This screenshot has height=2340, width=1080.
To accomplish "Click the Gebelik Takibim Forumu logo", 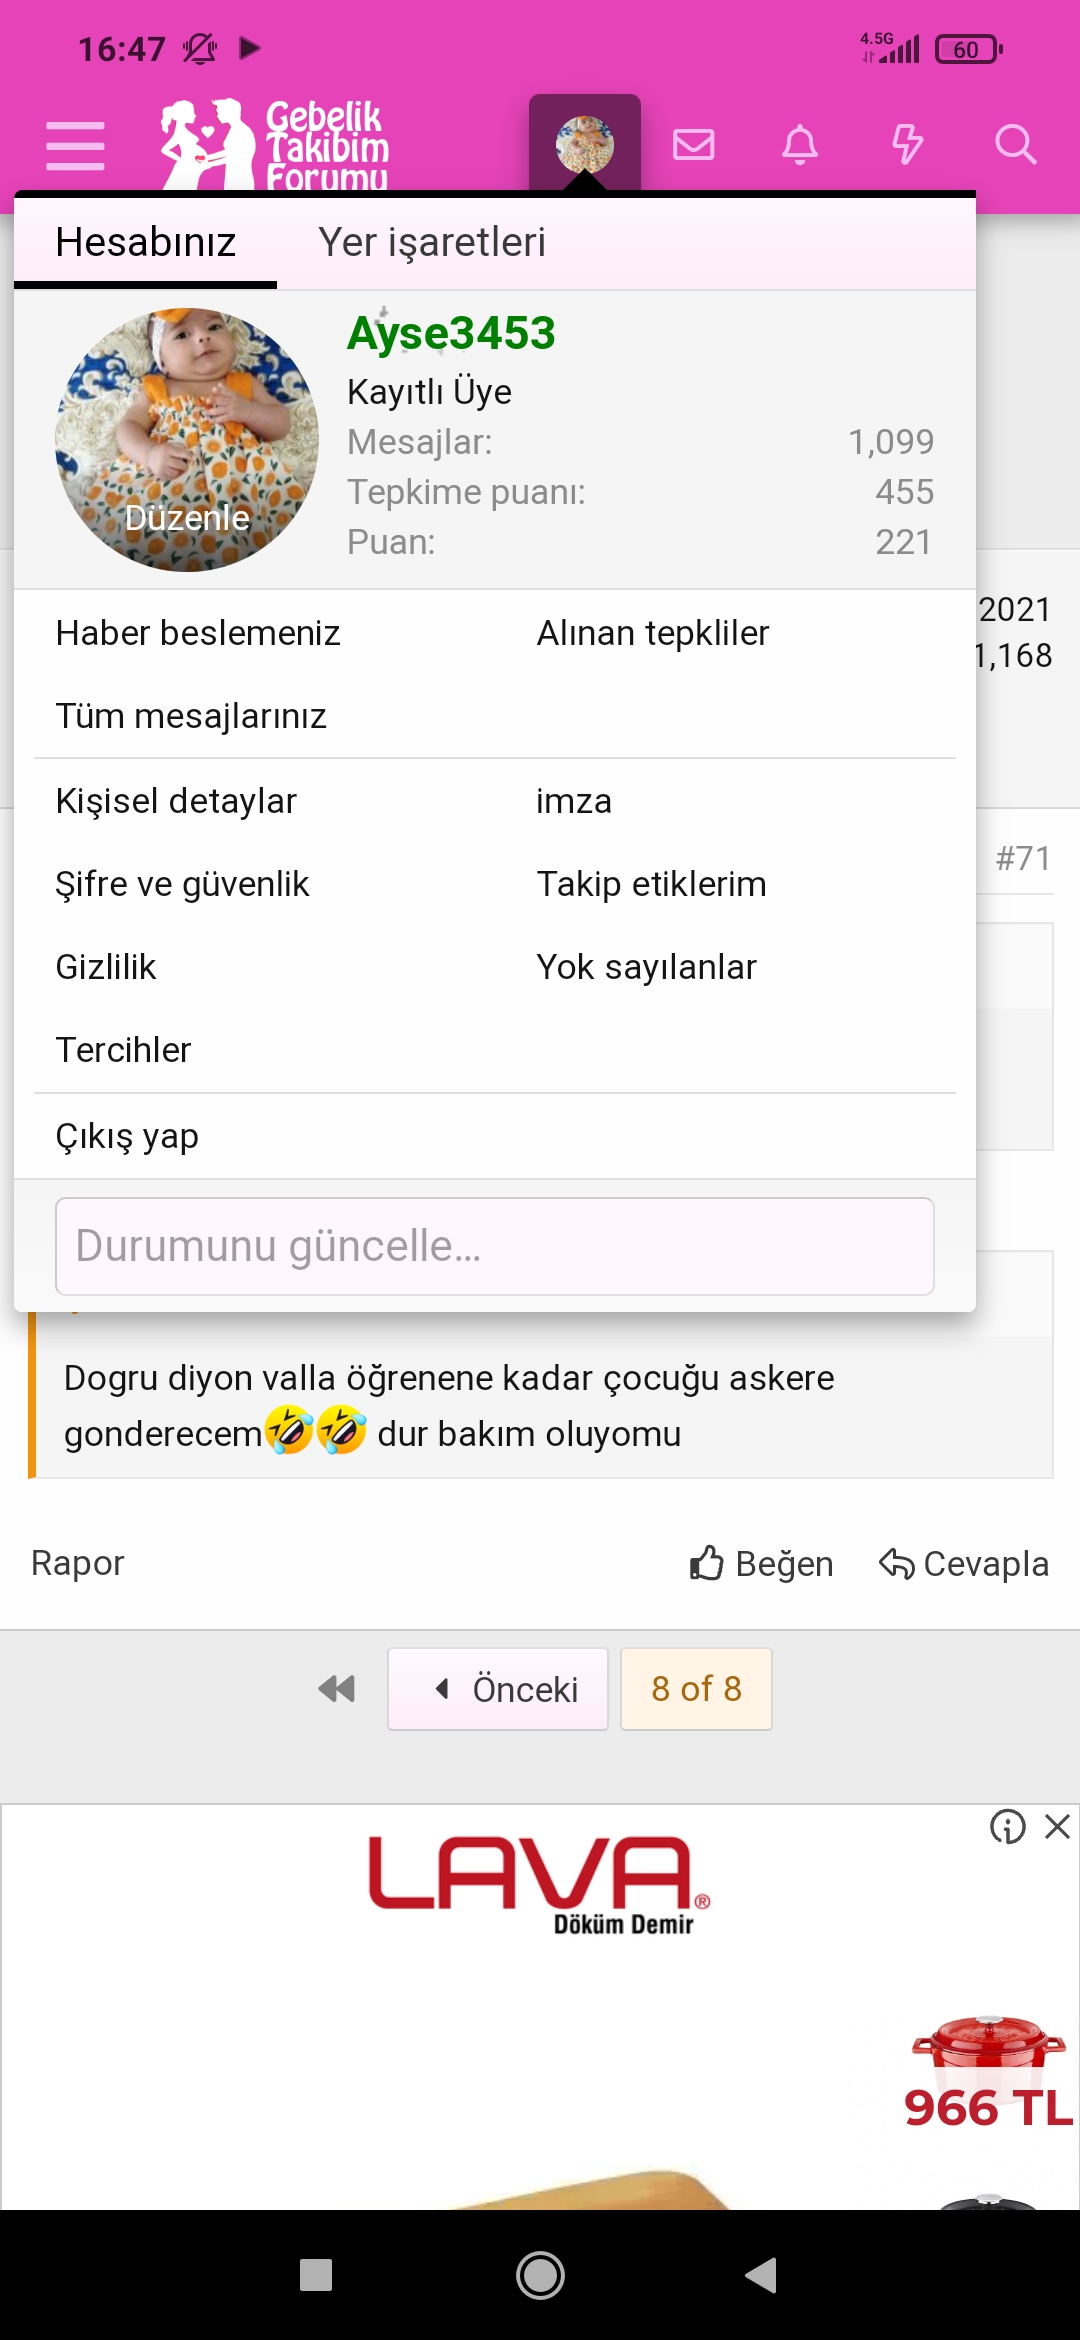I will (x=276, y=146).
